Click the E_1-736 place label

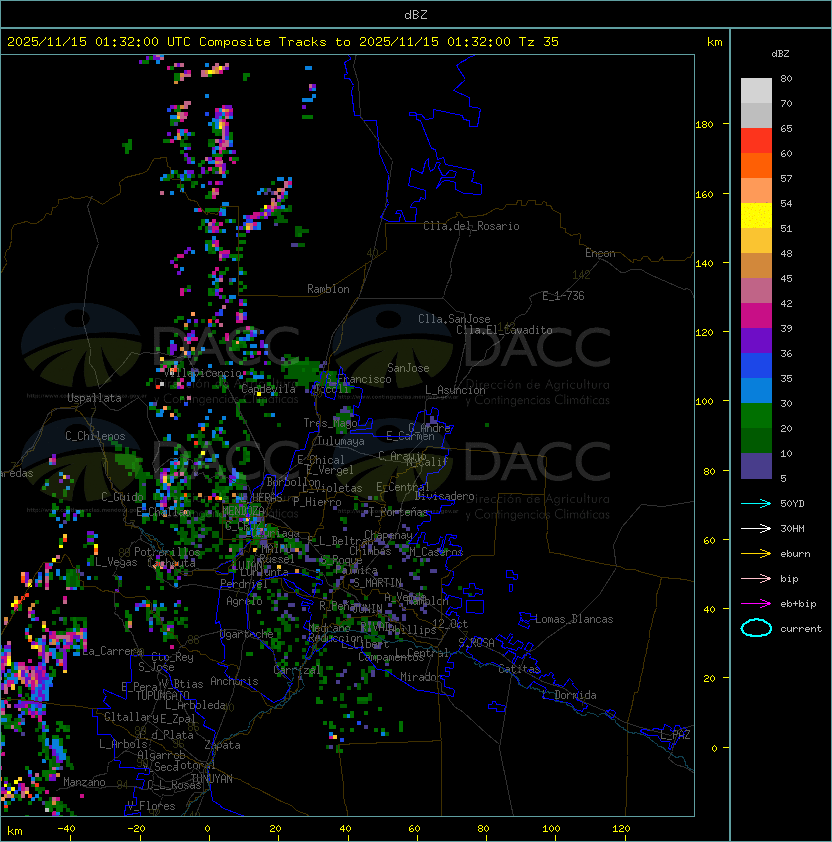(563, 296)
